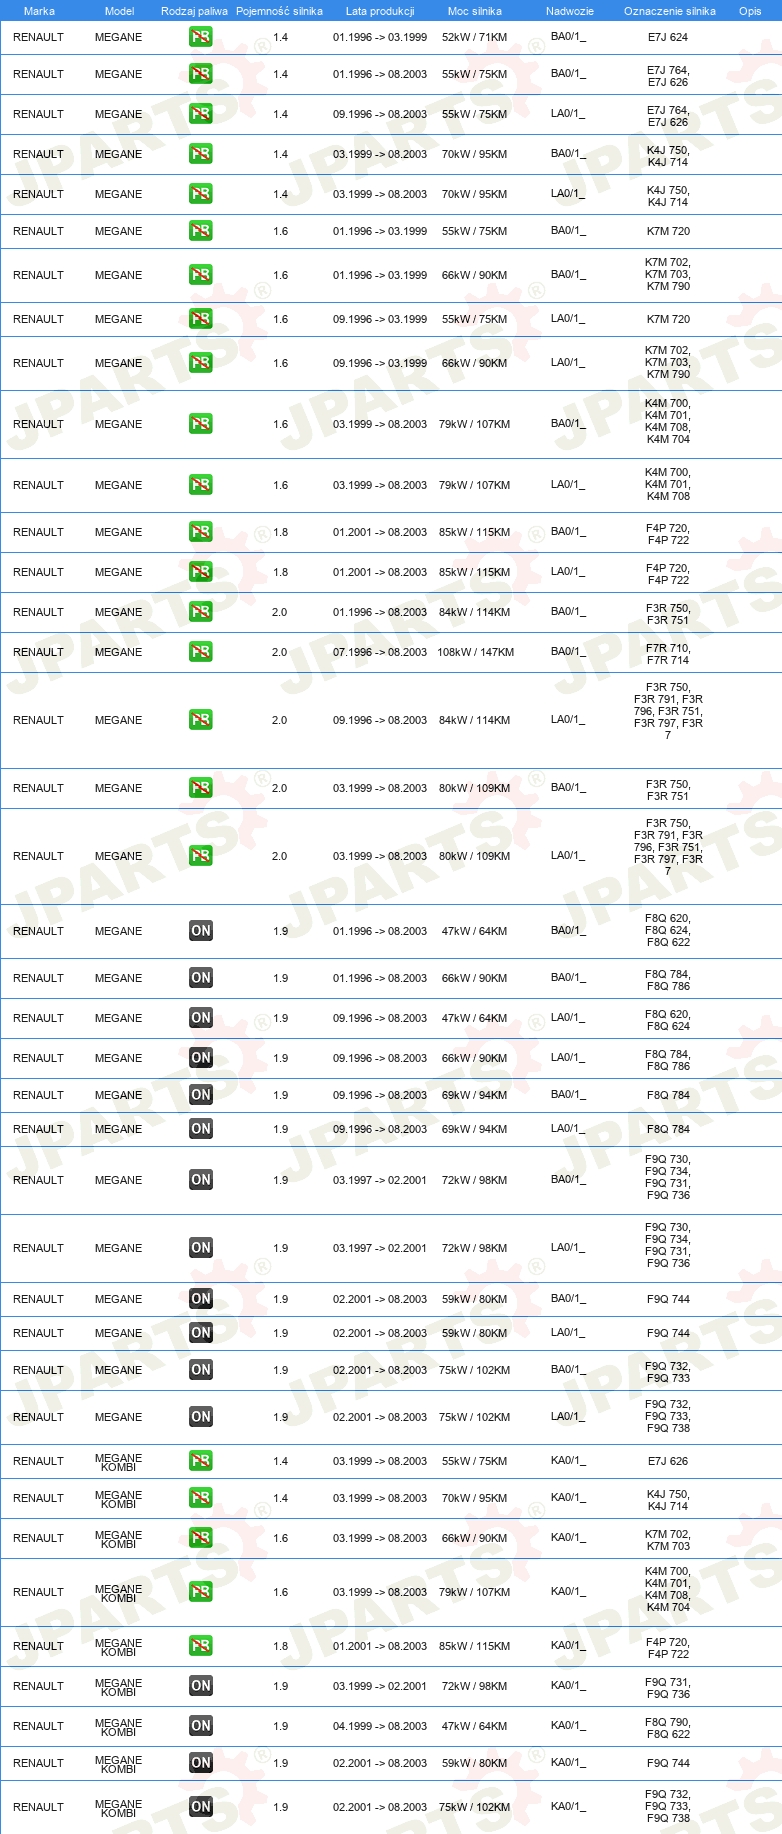
Task: Sort by the Lata produkcji column header
Action: [380, 11]
